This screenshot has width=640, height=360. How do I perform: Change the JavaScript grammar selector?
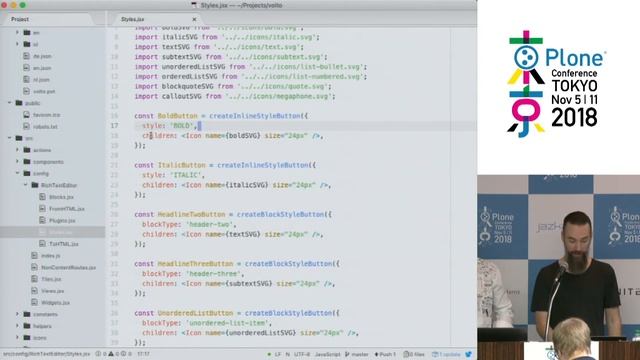pyautogui.click(x=327, y=354)
